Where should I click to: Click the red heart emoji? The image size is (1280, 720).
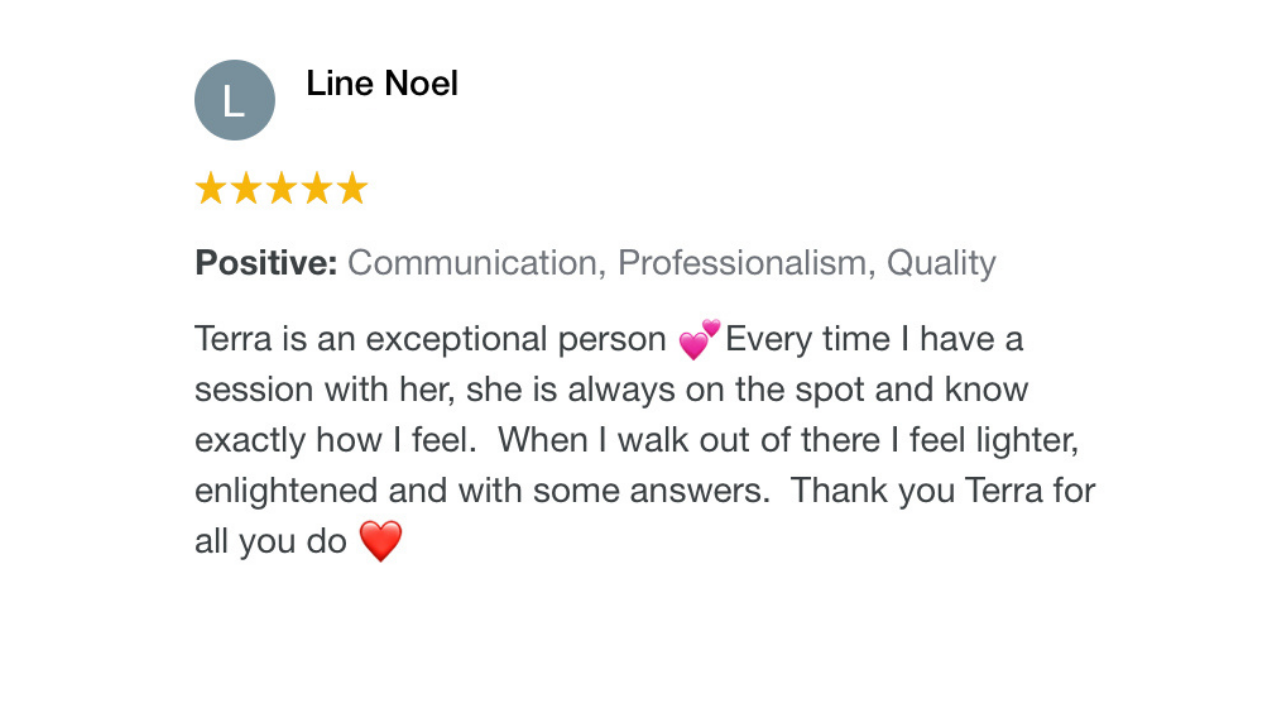[380, 541]
